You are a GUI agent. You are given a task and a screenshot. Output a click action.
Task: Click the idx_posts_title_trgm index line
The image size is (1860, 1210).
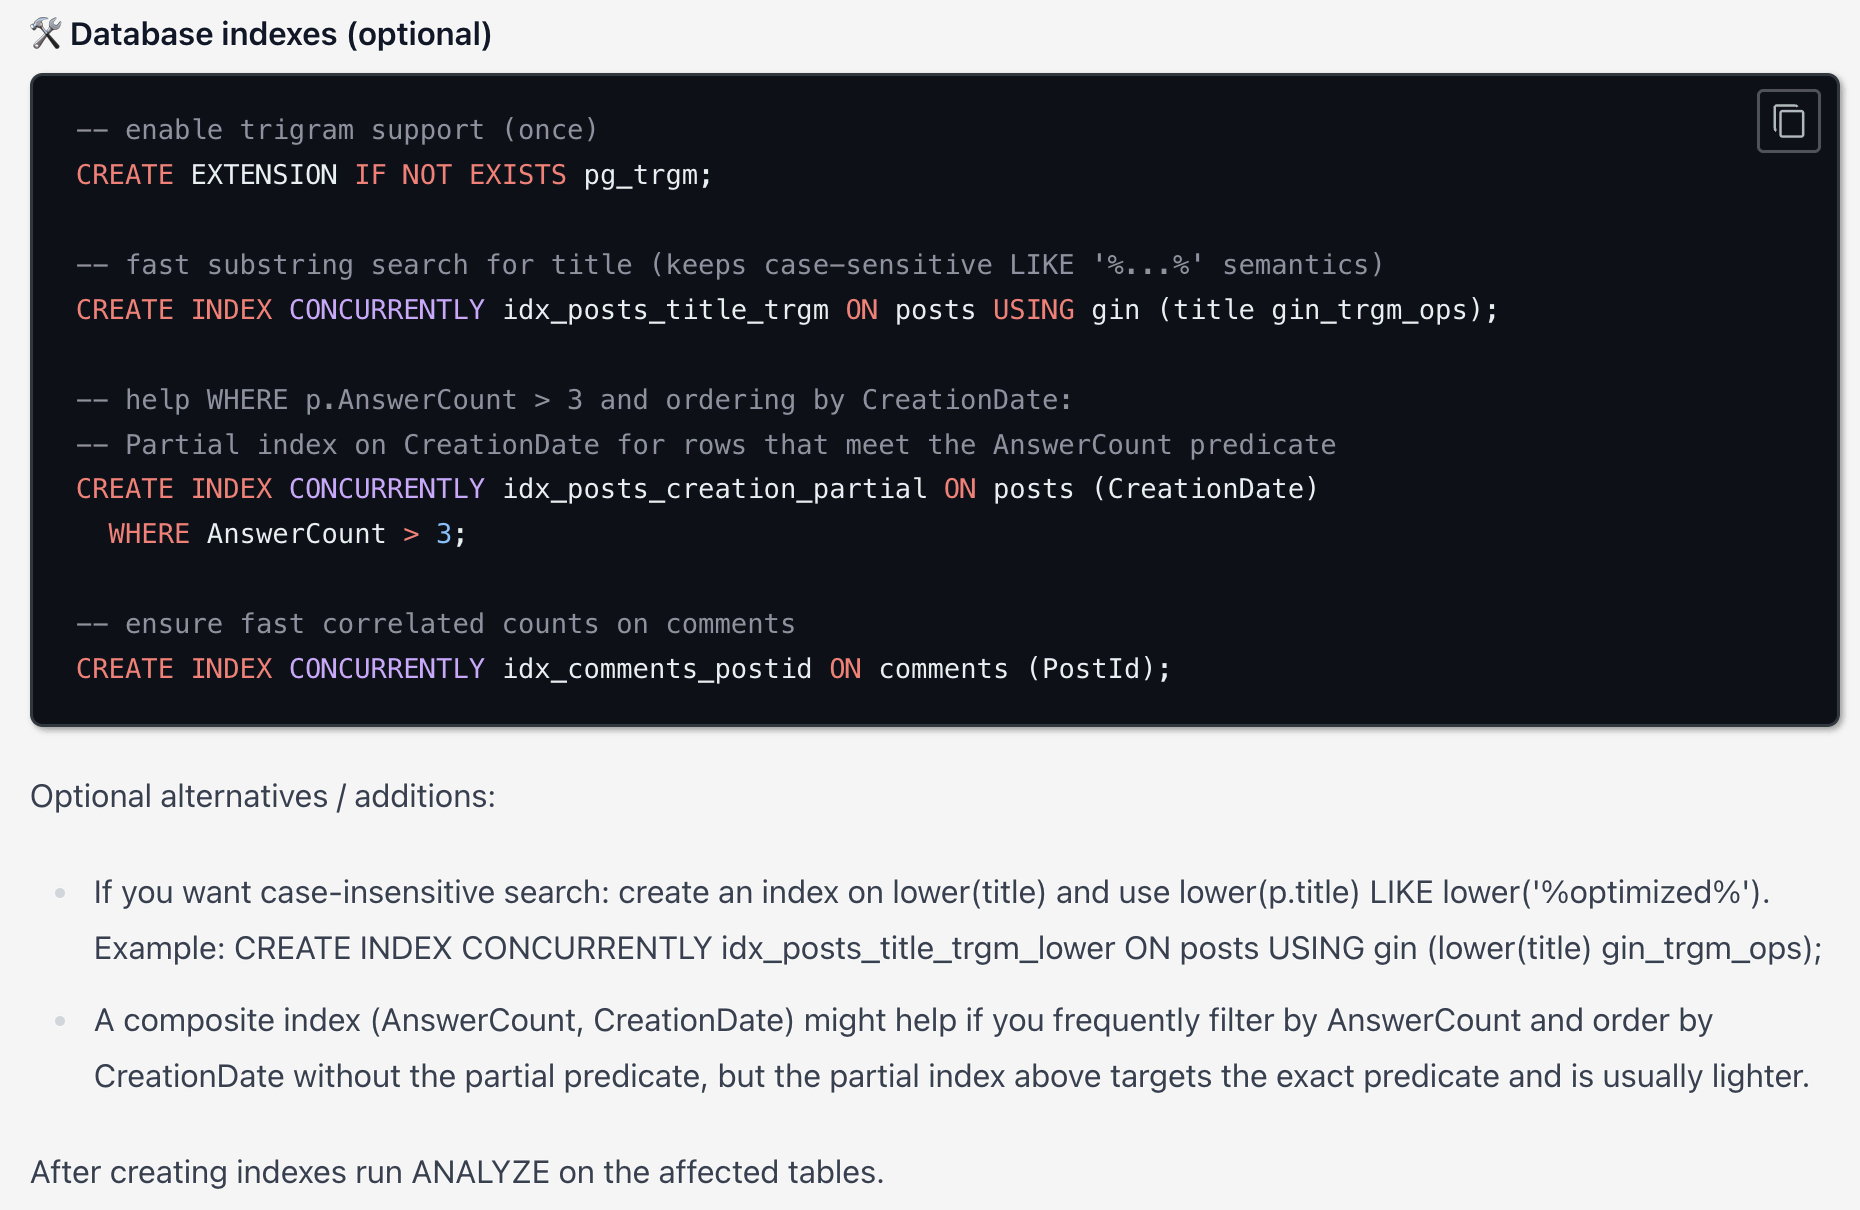point(785,309)
